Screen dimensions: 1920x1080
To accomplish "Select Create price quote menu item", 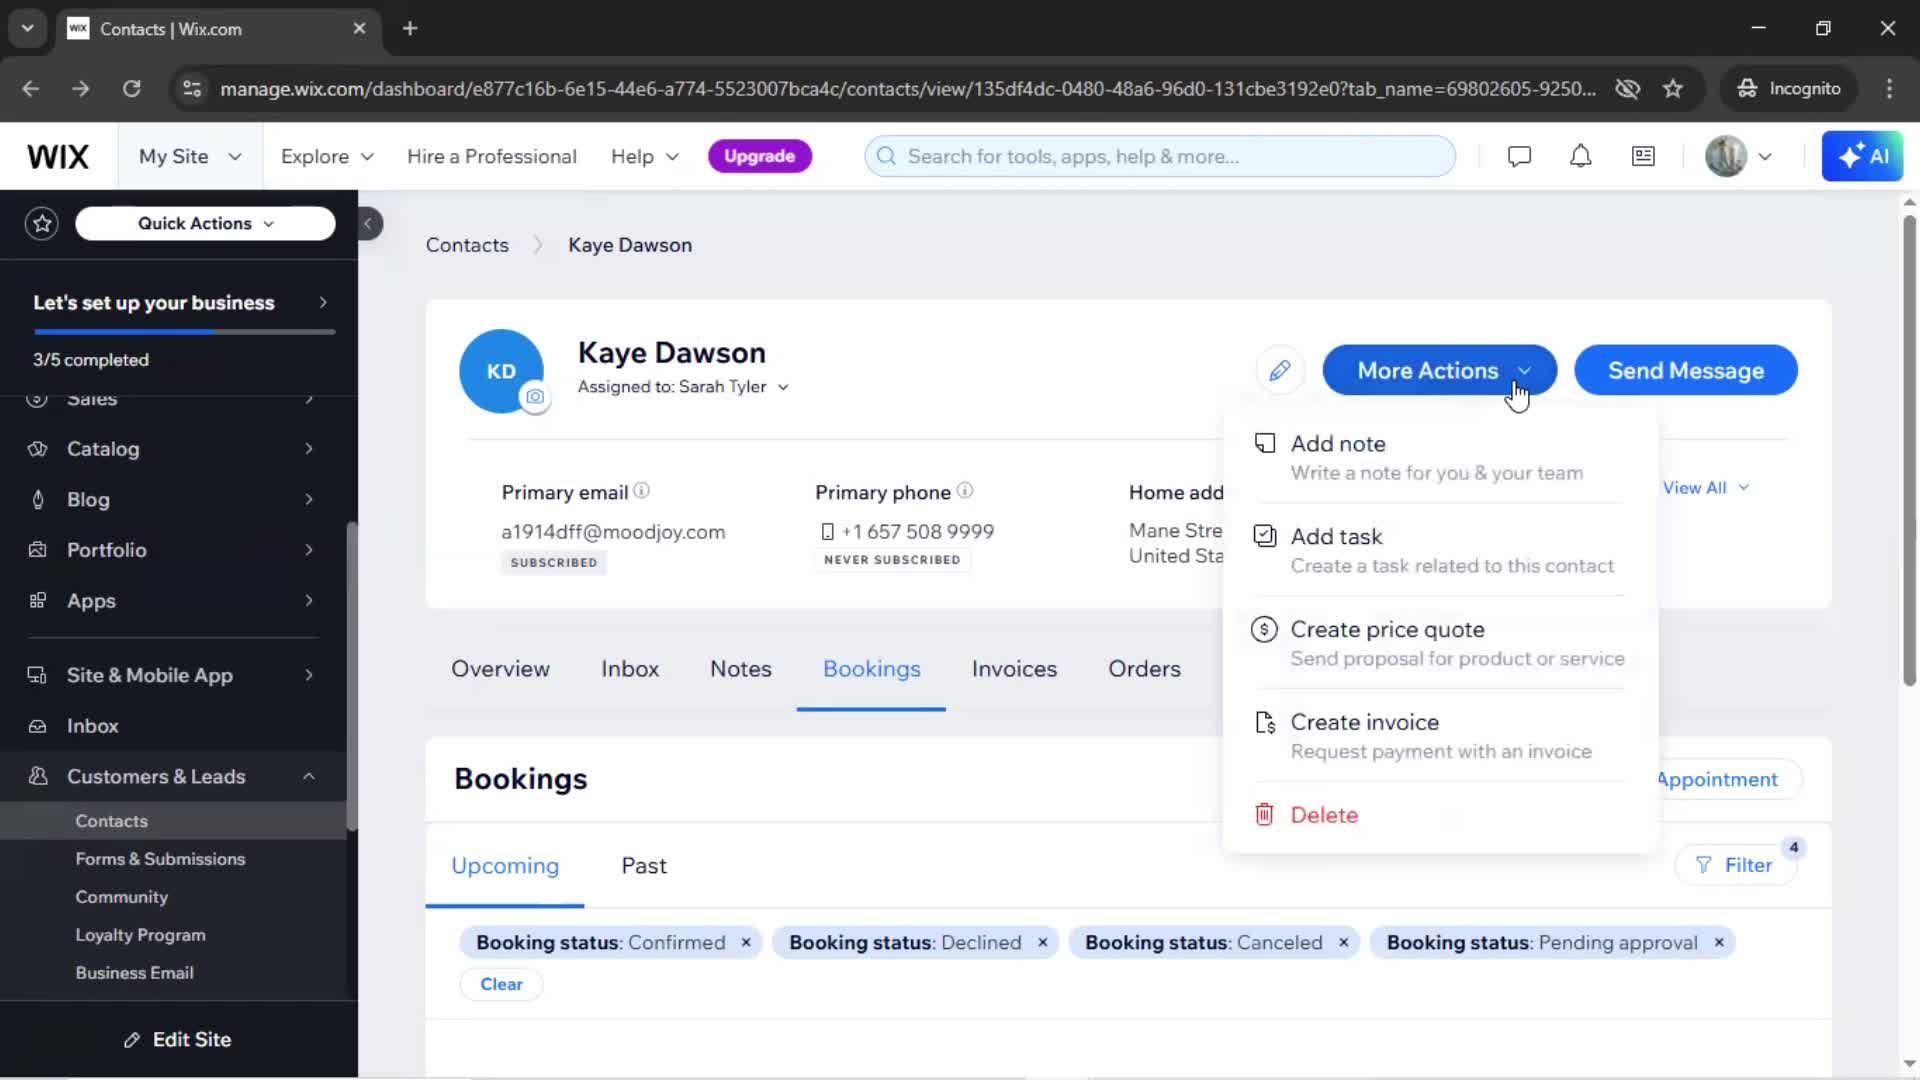I will [1439, 643].
